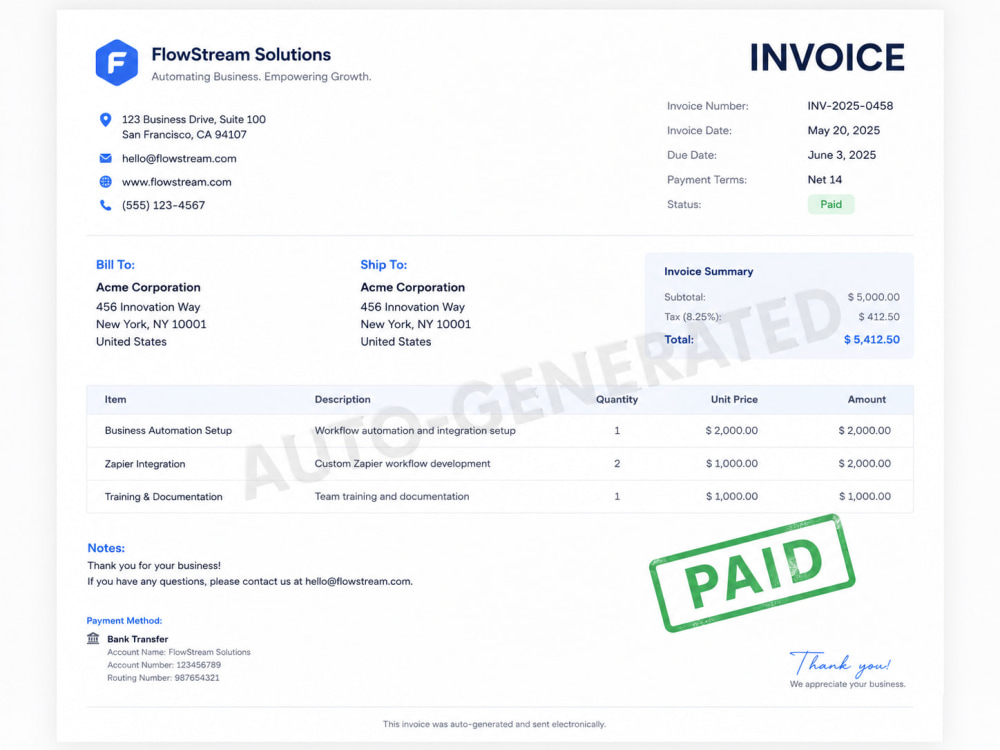Open the hello@flowstream.com email address in header

pos(179,158)
